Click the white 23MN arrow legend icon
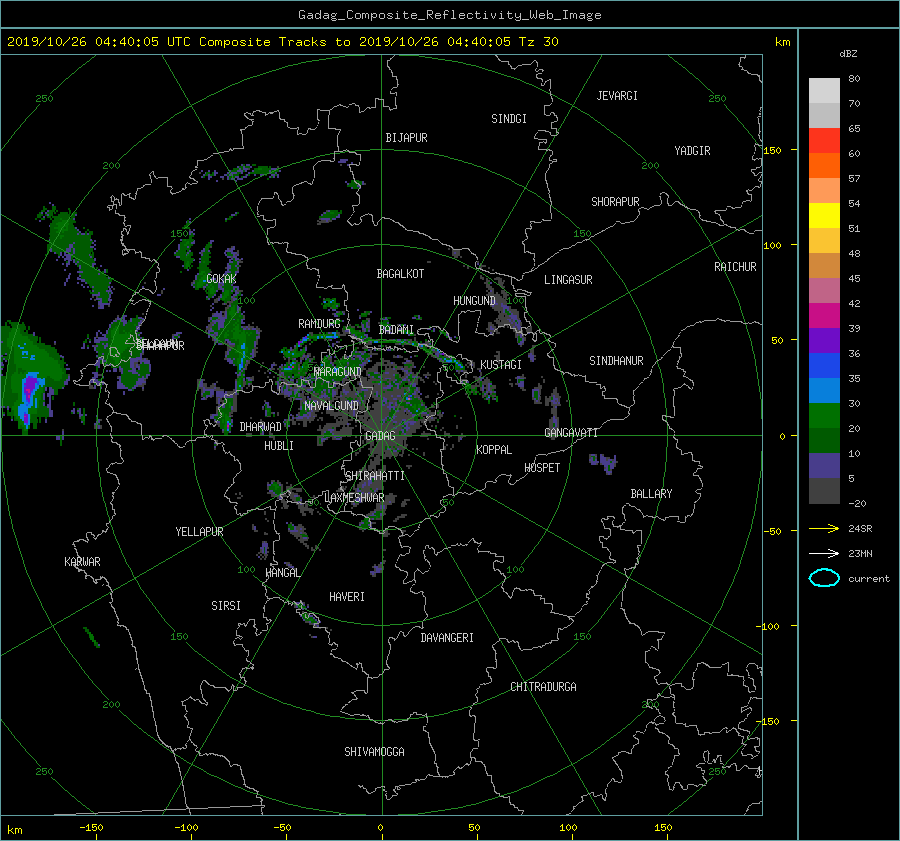The height and width of the screenshot is (841, 900). pos(824,553)
